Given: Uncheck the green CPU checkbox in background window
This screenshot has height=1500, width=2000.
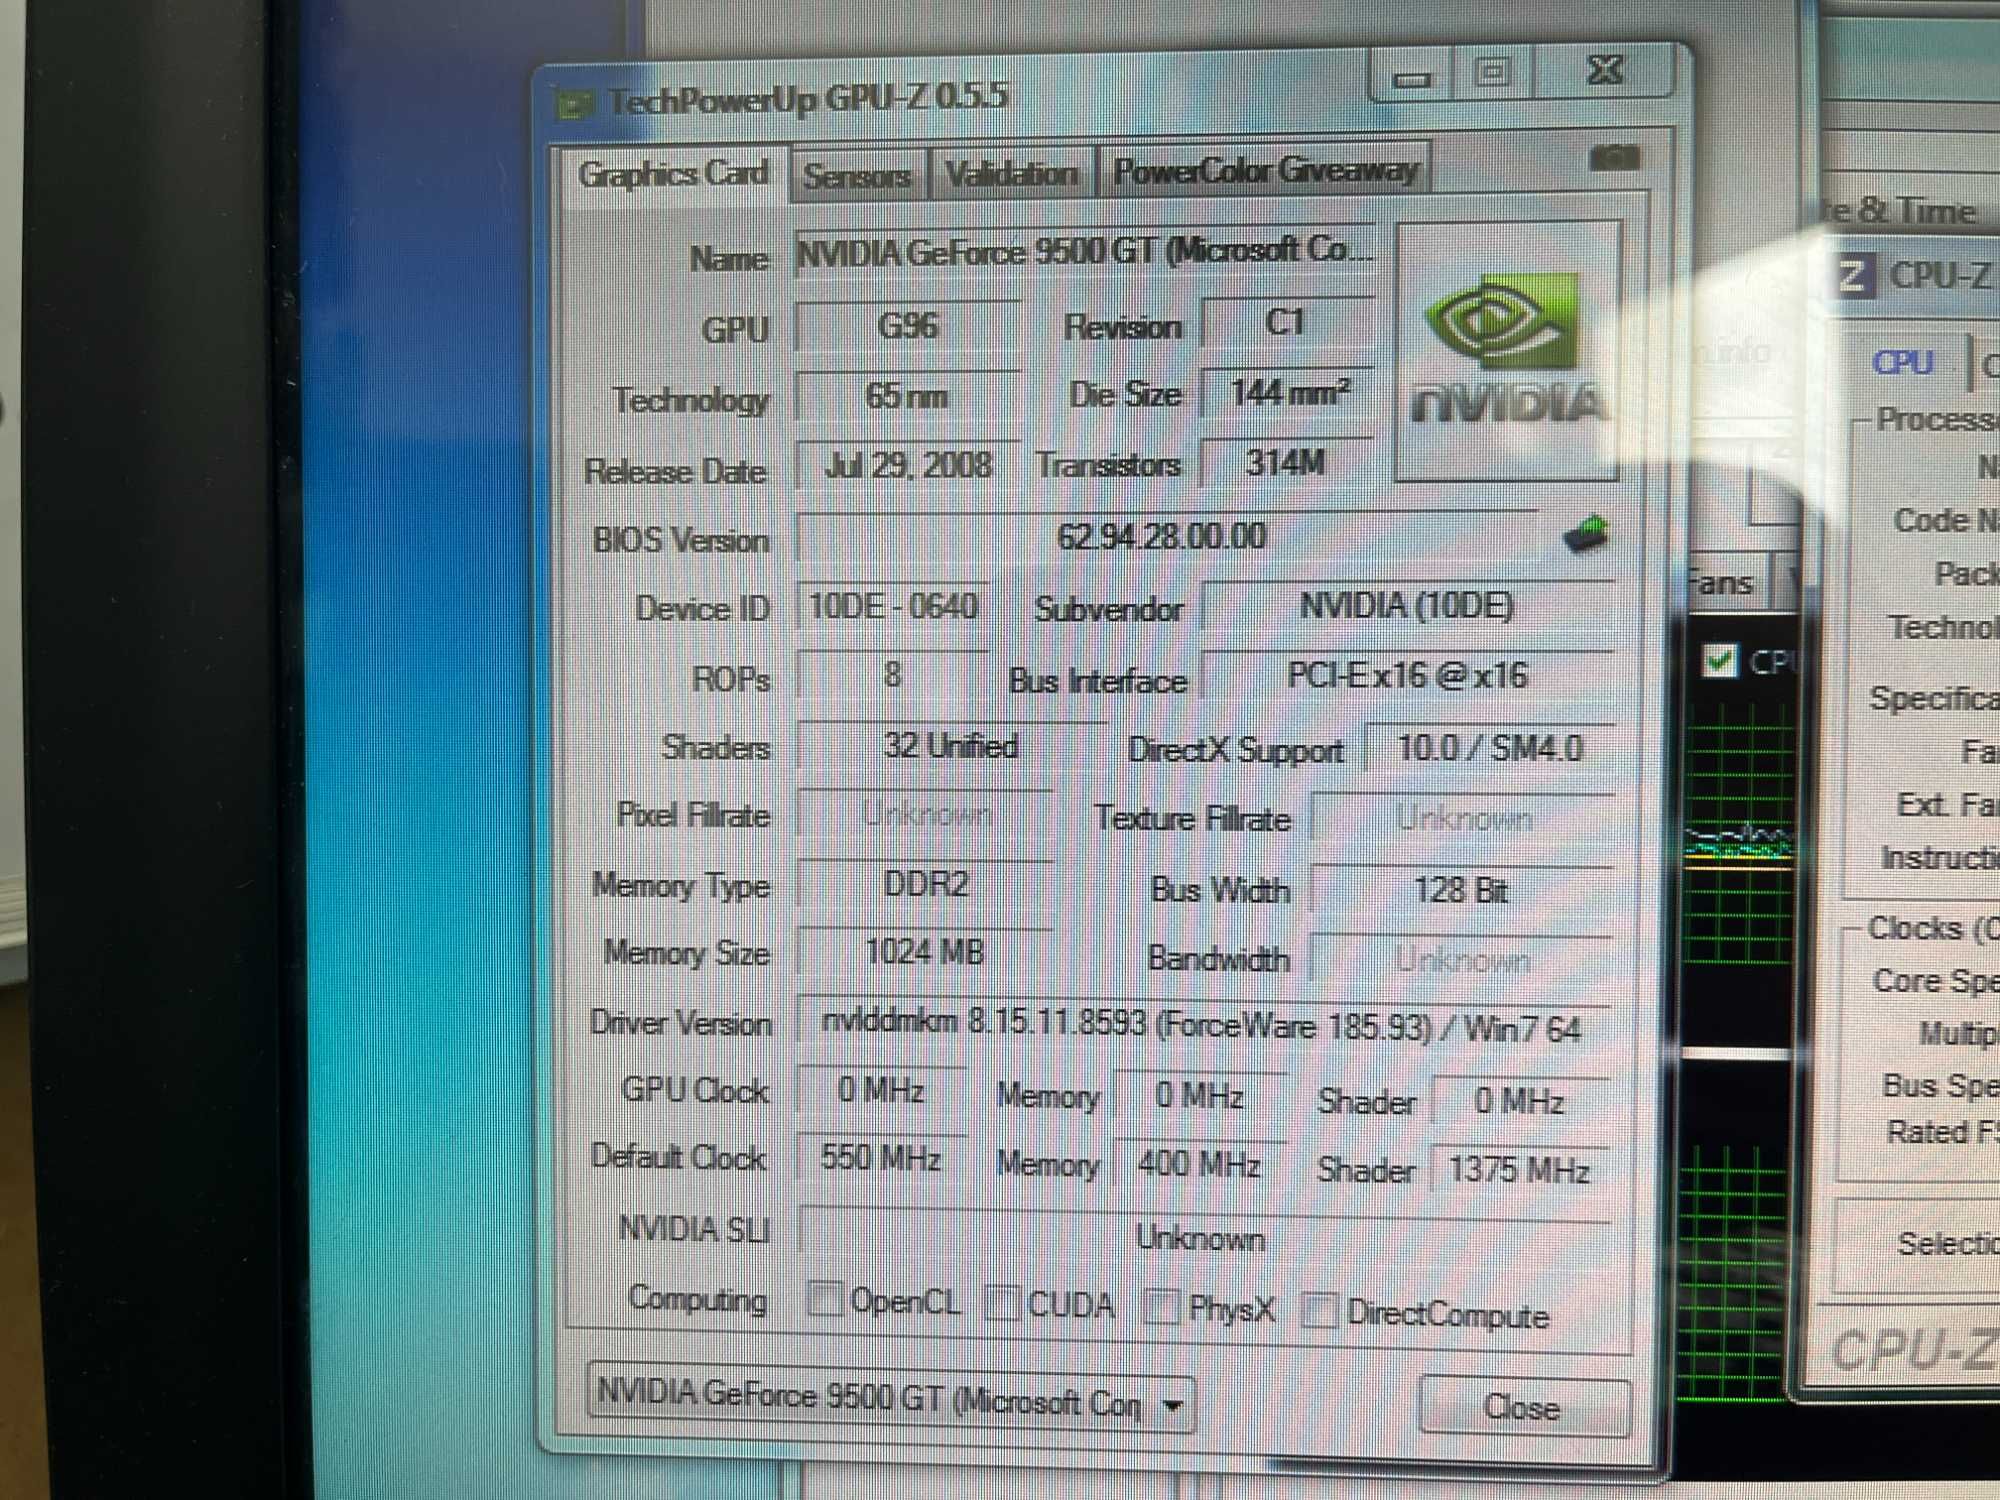Looking at the screenshot, I should pyautogui.click(x=1719, y=660).
